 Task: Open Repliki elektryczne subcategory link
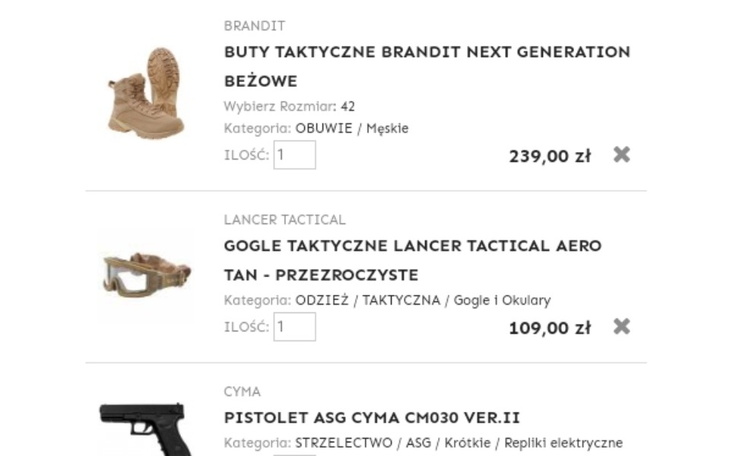tap(563, 443)
